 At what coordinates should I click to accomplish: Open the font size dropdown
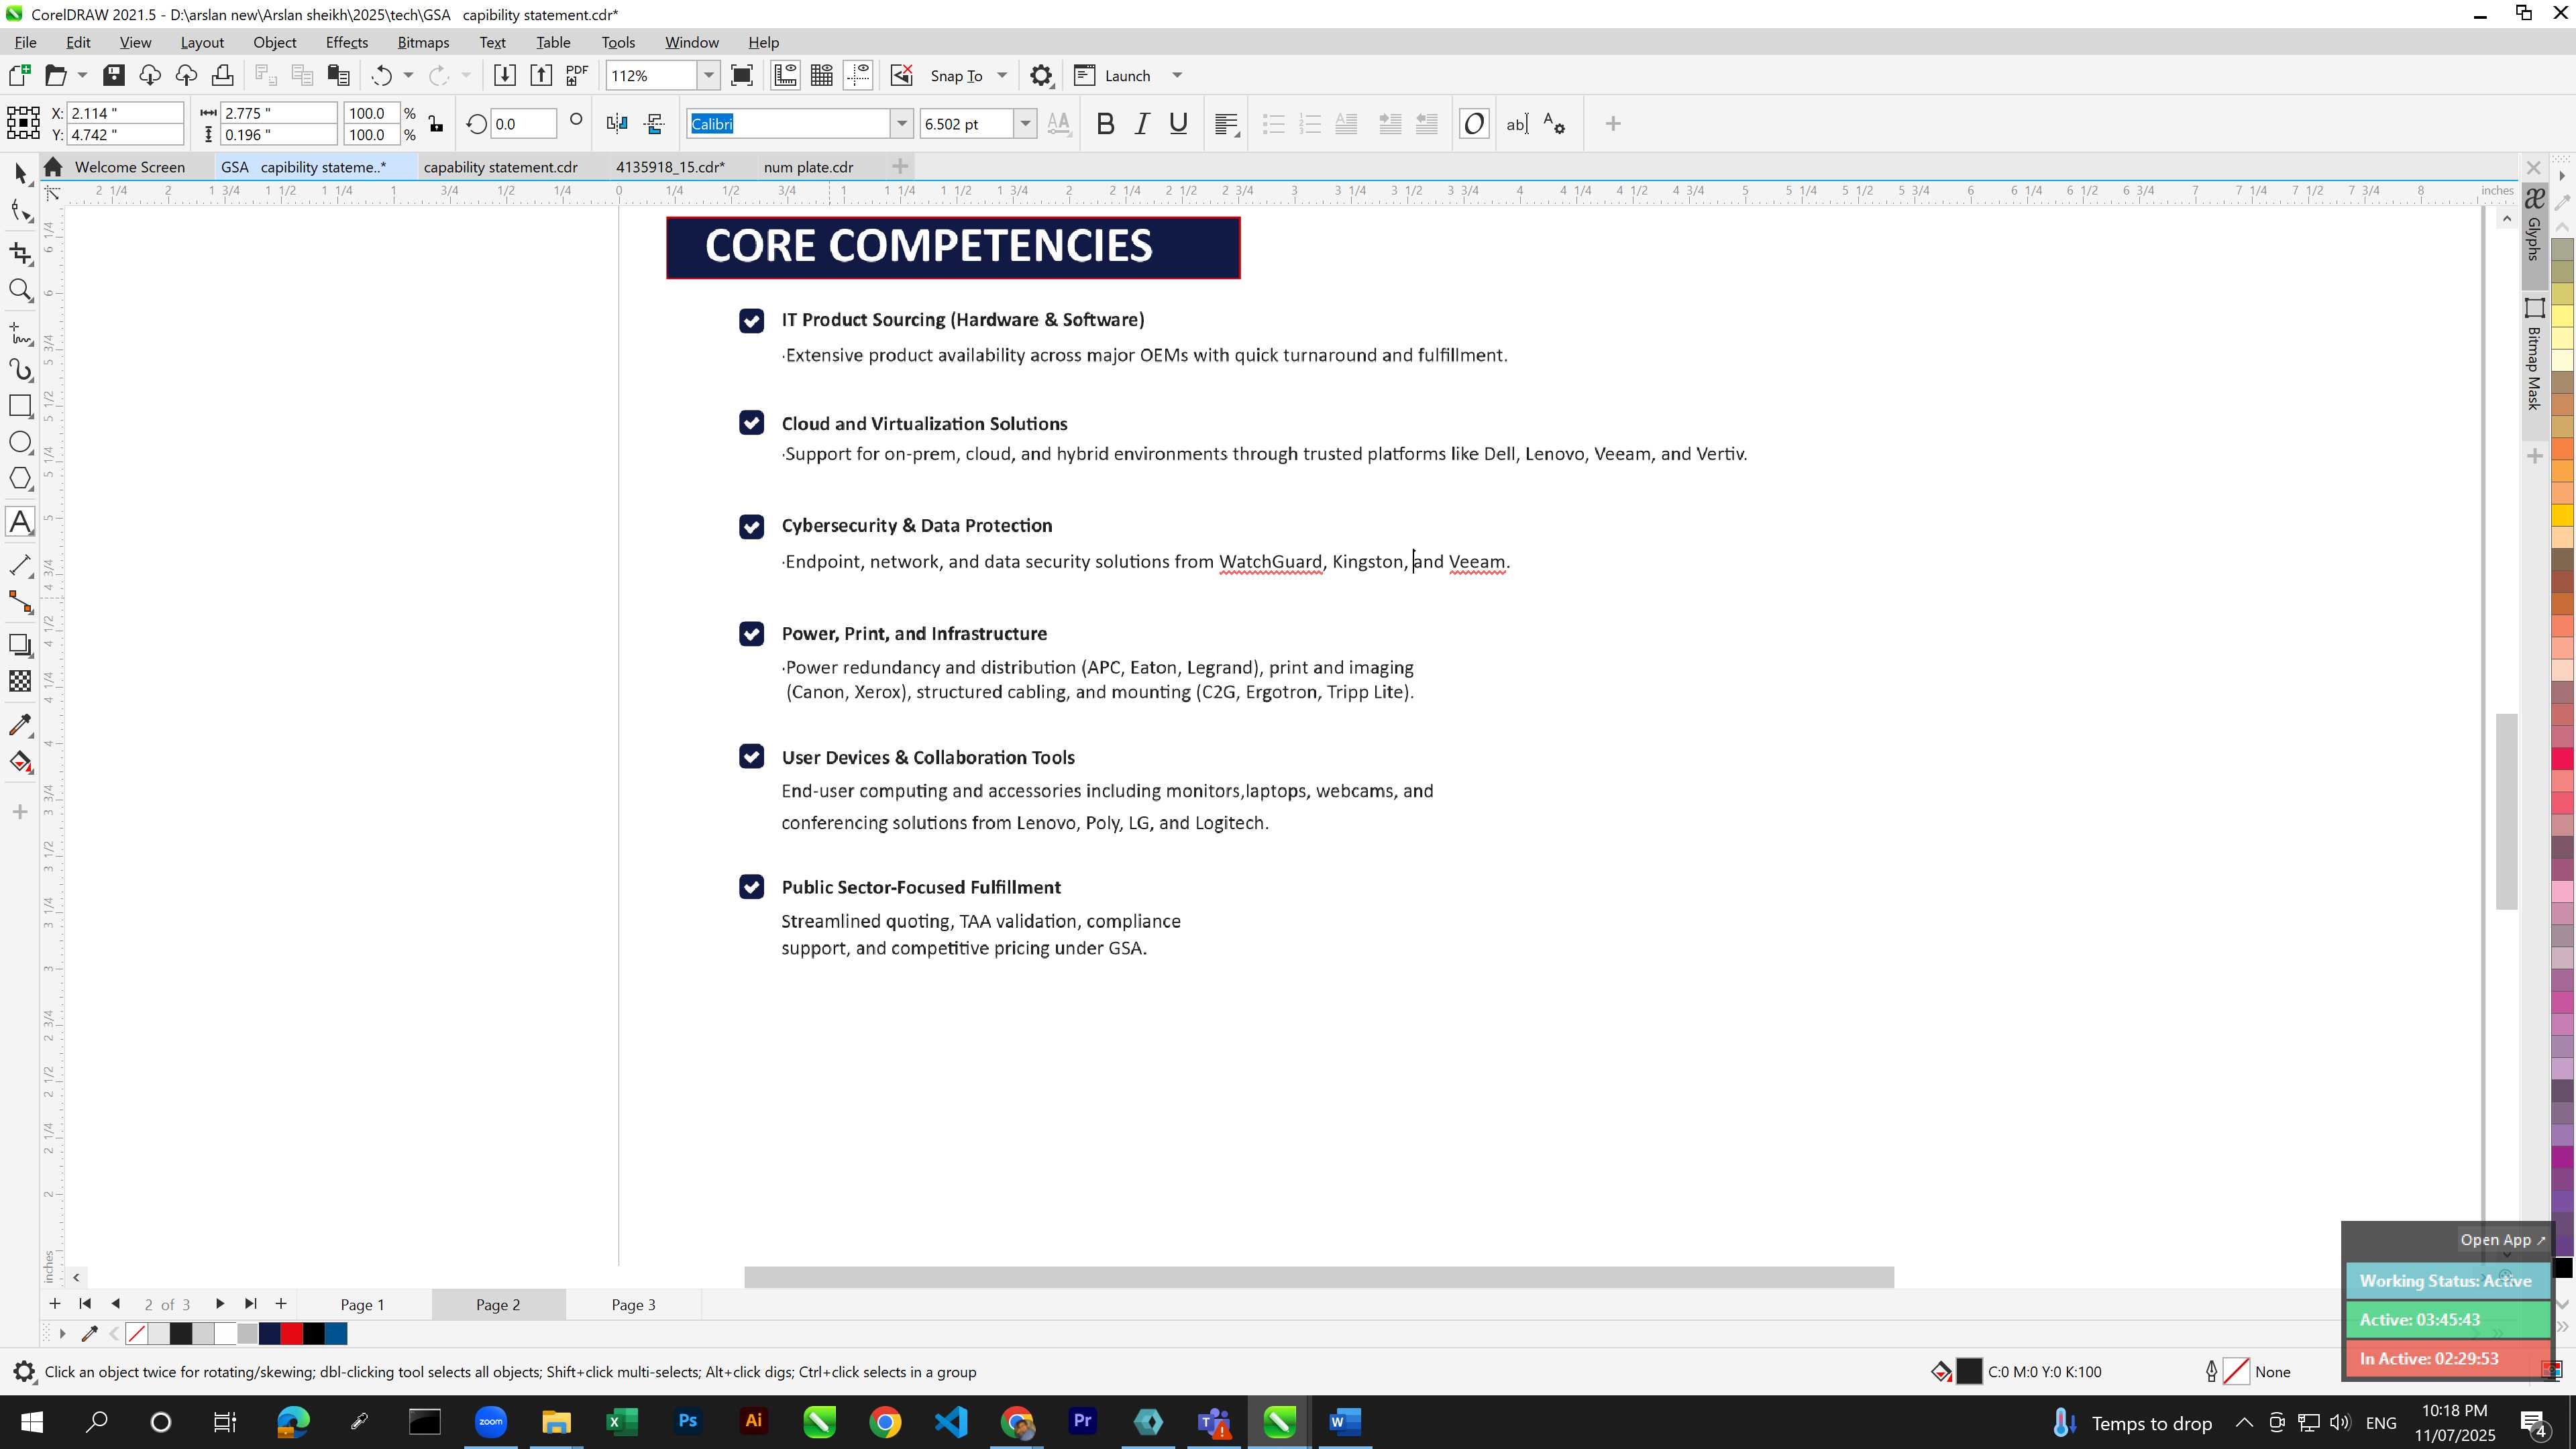[x=1025, y=124]
